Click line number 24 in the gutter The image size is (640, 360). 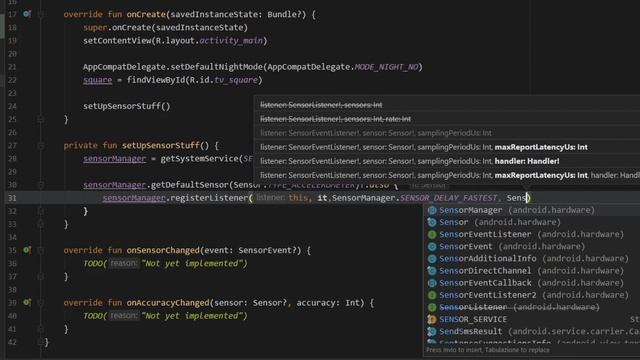(x=12, y=106)
